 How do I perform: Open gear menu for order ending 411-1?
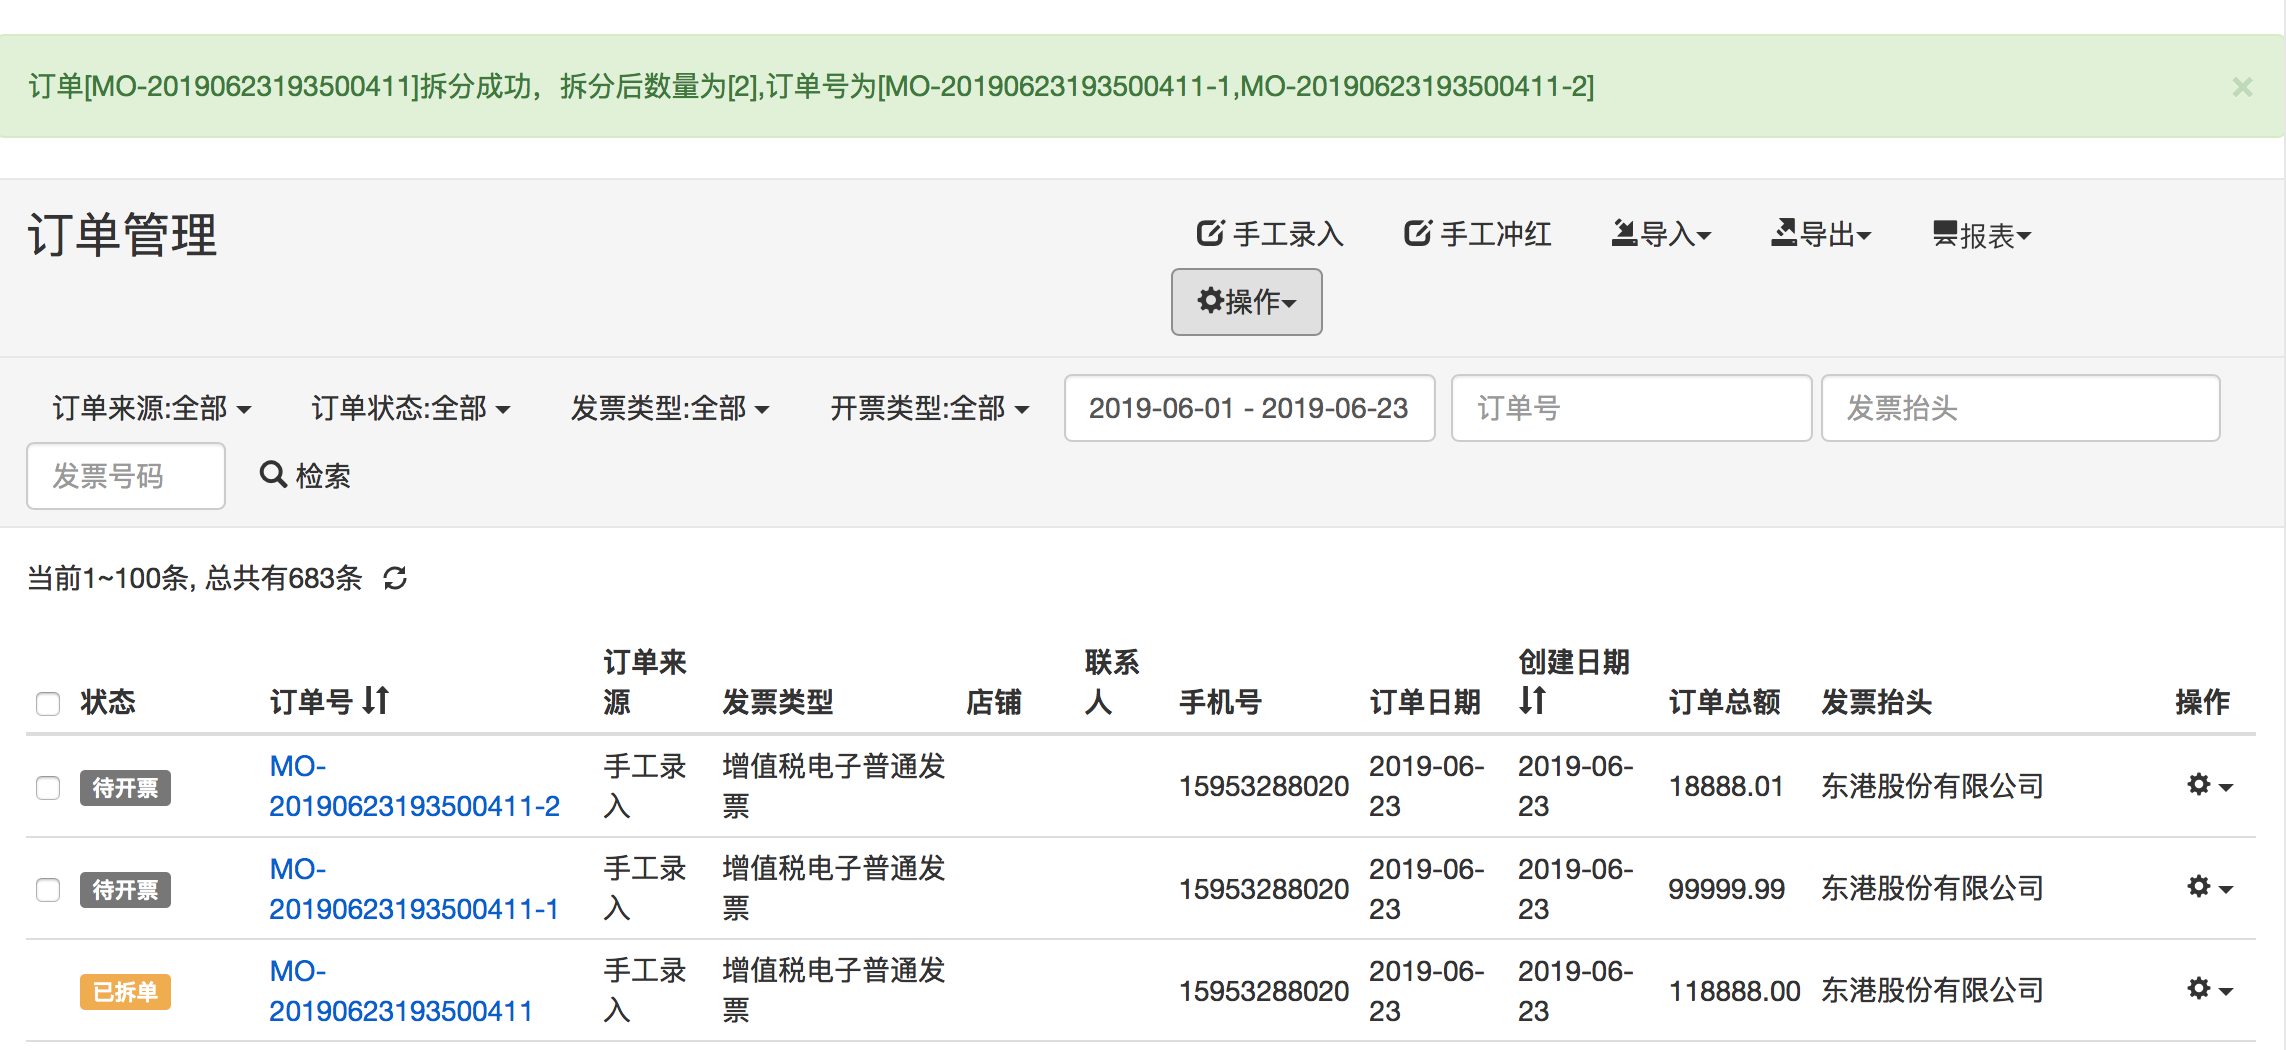pyautogui.click(x=2208, y=888)
